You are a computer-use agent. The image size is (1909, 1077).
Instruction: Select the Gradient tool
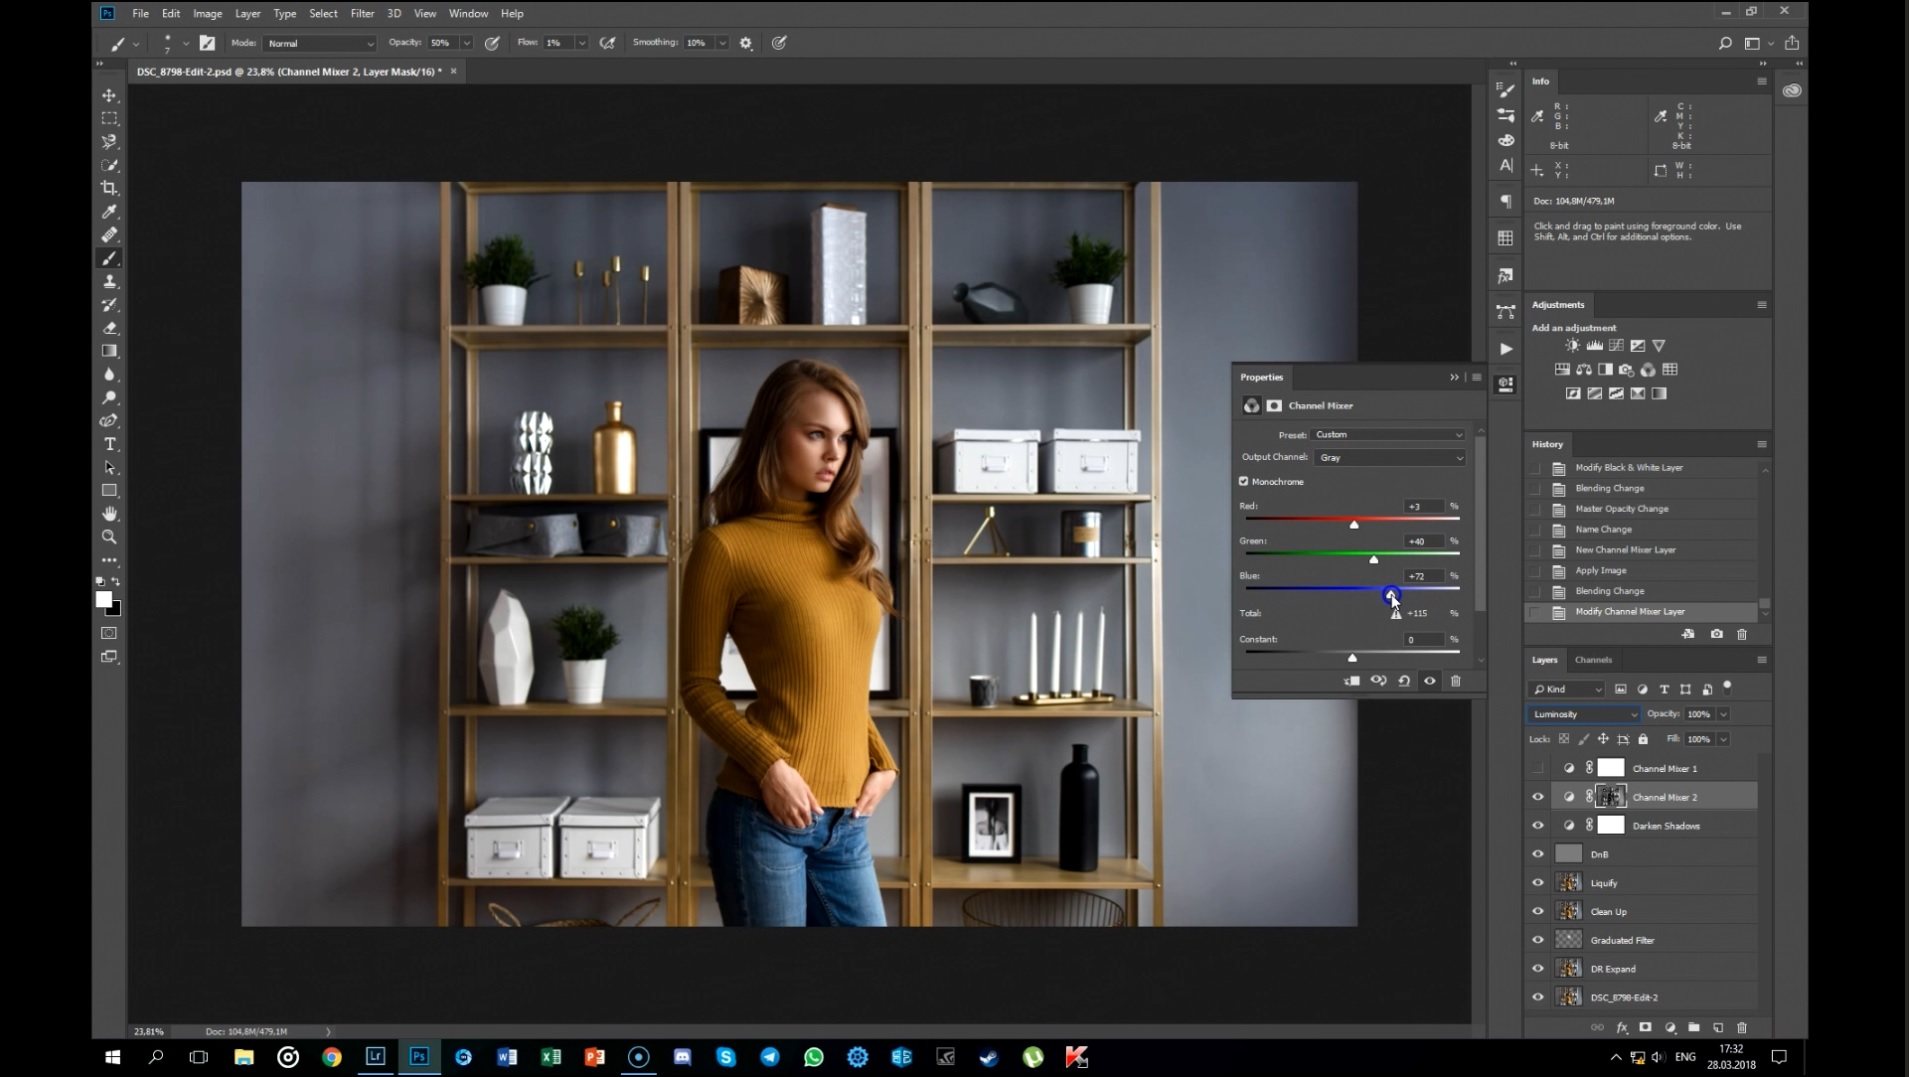click(109, 351)
